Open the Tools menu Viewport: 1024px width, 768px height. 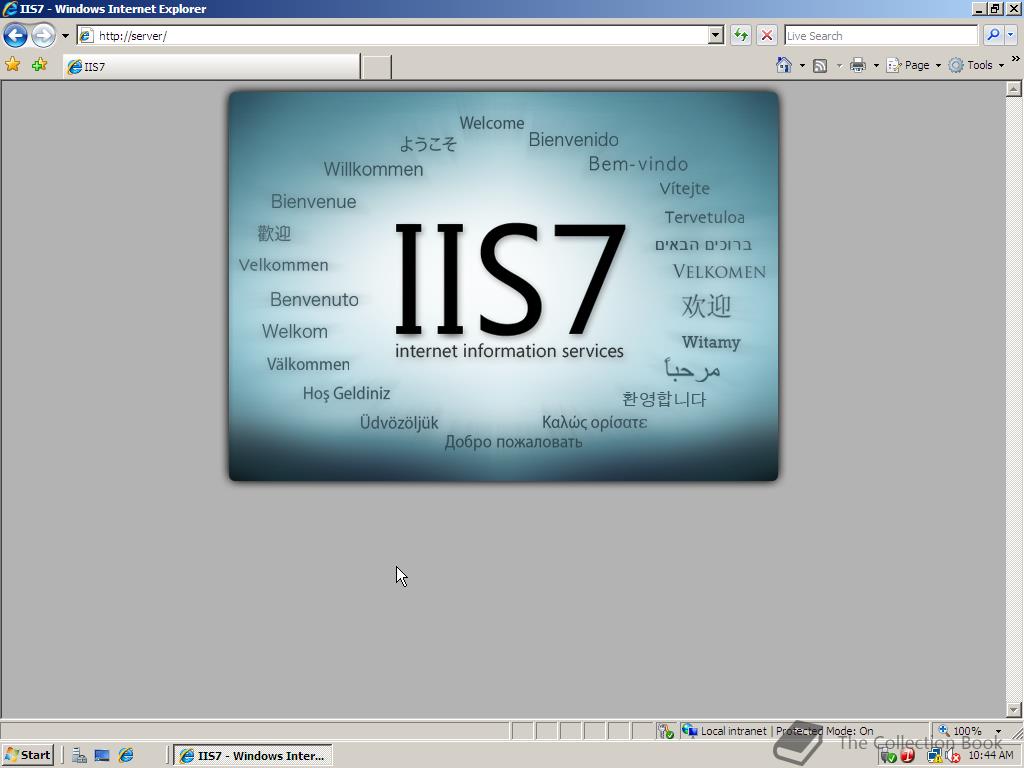pos(976,65)
